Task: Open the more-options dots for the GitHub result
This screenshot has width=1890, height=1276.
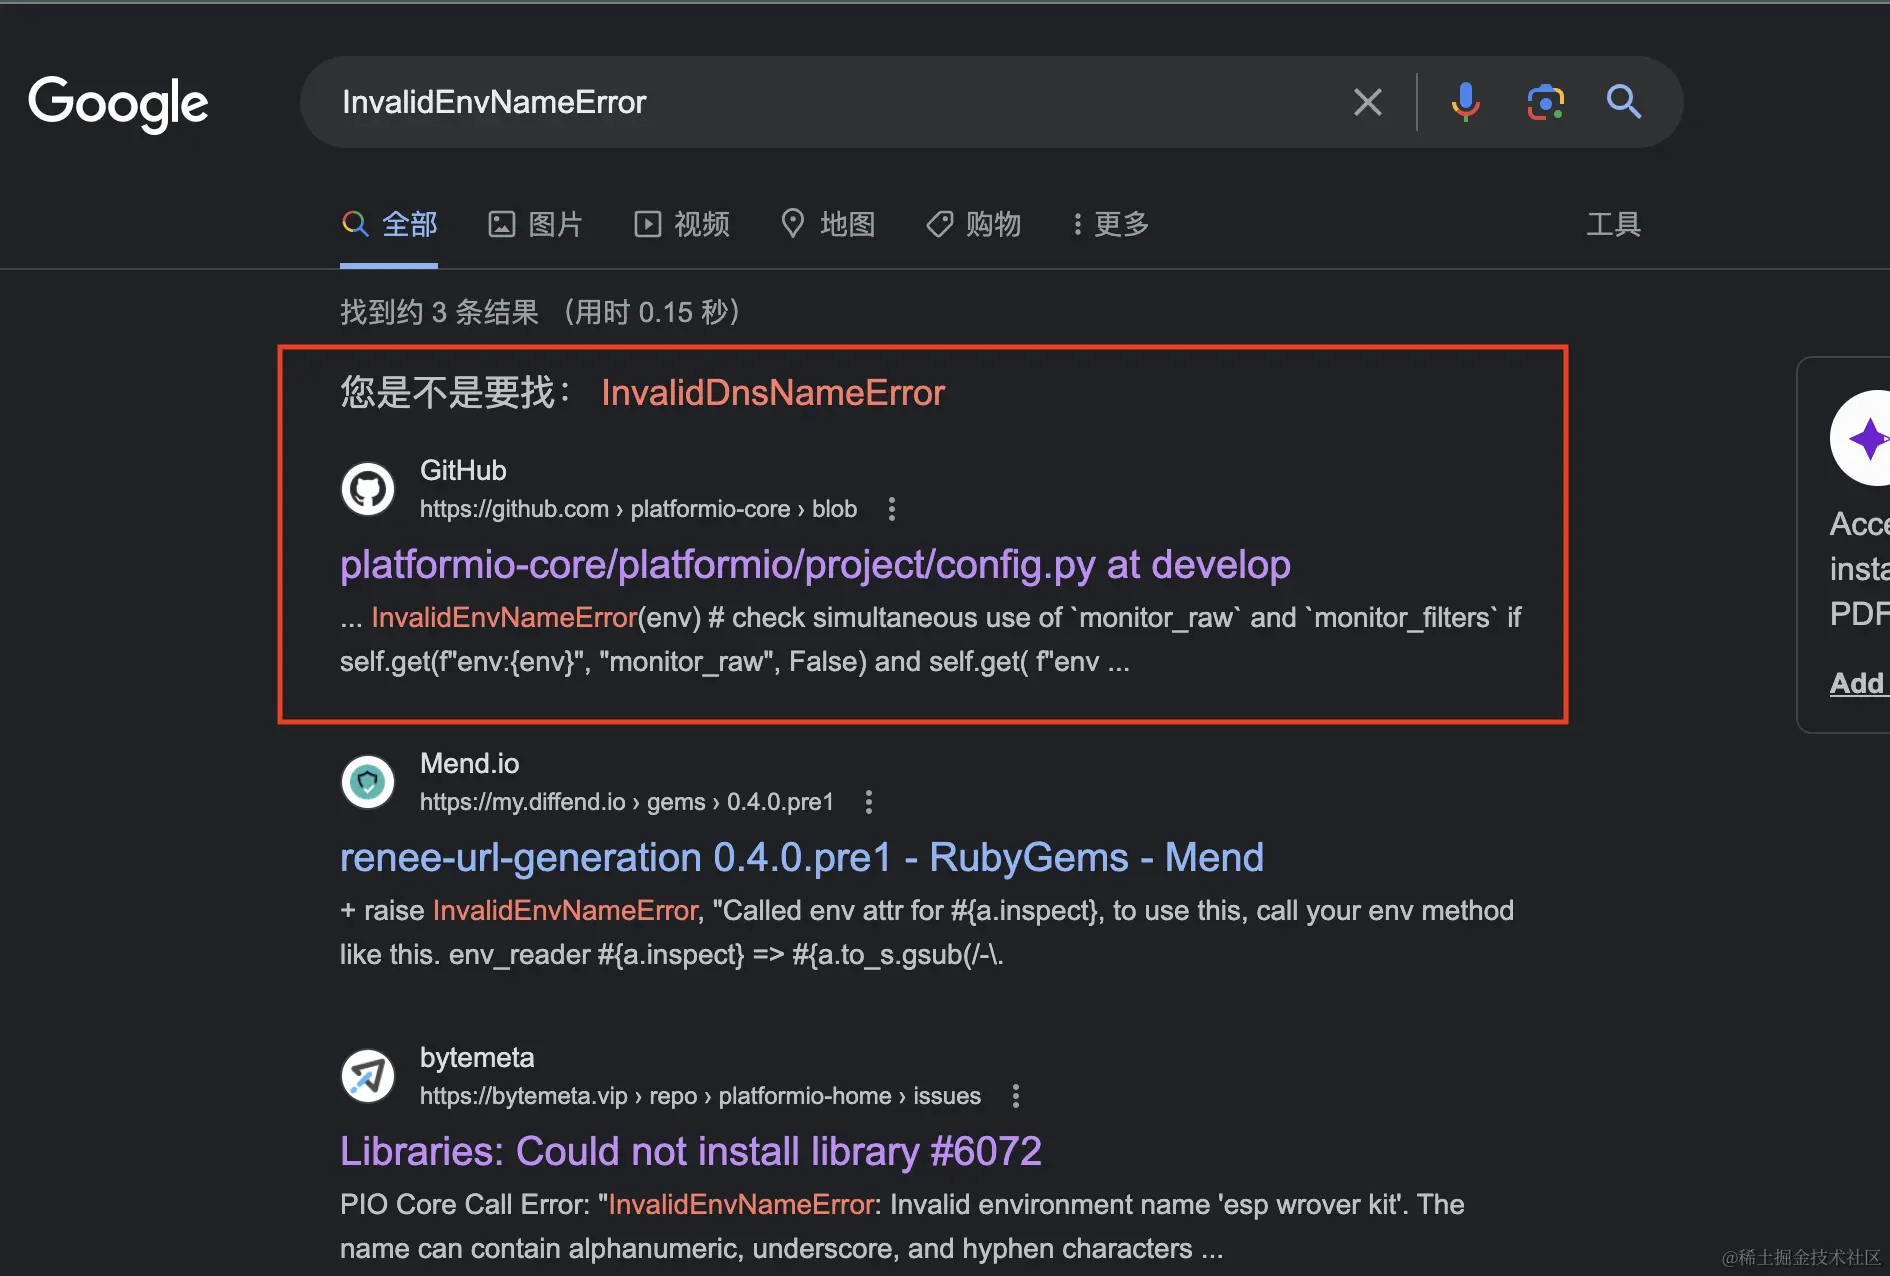Action: [x=892, y=509]
